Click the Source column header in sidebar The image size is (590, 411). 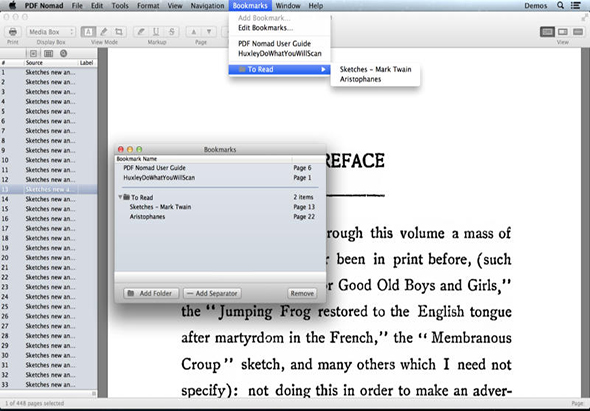[51, 63]
